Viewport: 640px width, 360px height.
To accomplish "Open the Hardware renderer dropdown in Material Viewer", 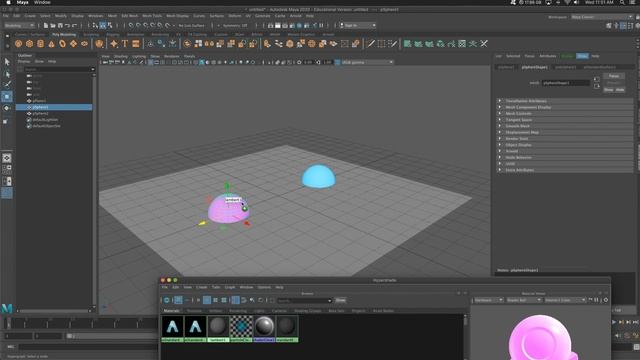I will (x=489, y=300).
